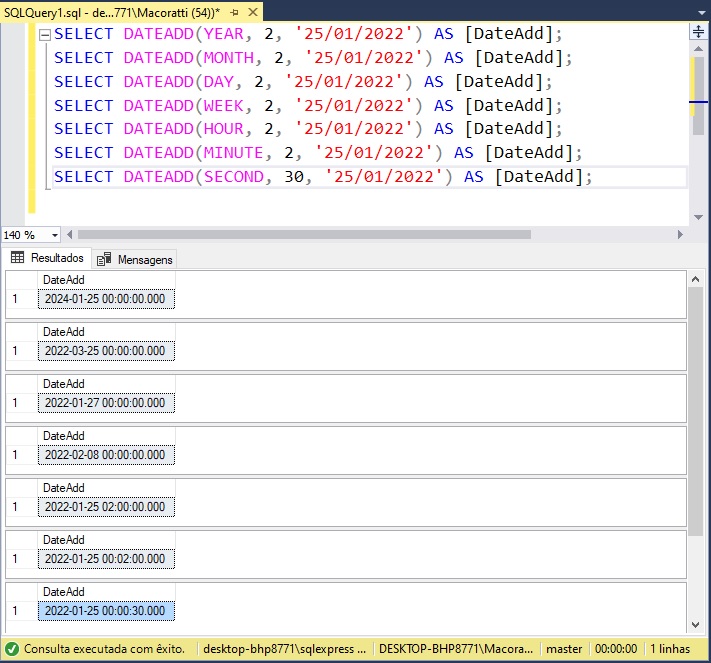The image size is (711, 663).
Task: Click the DateAdd header above 2022-02-08
Action: [106, 436]
